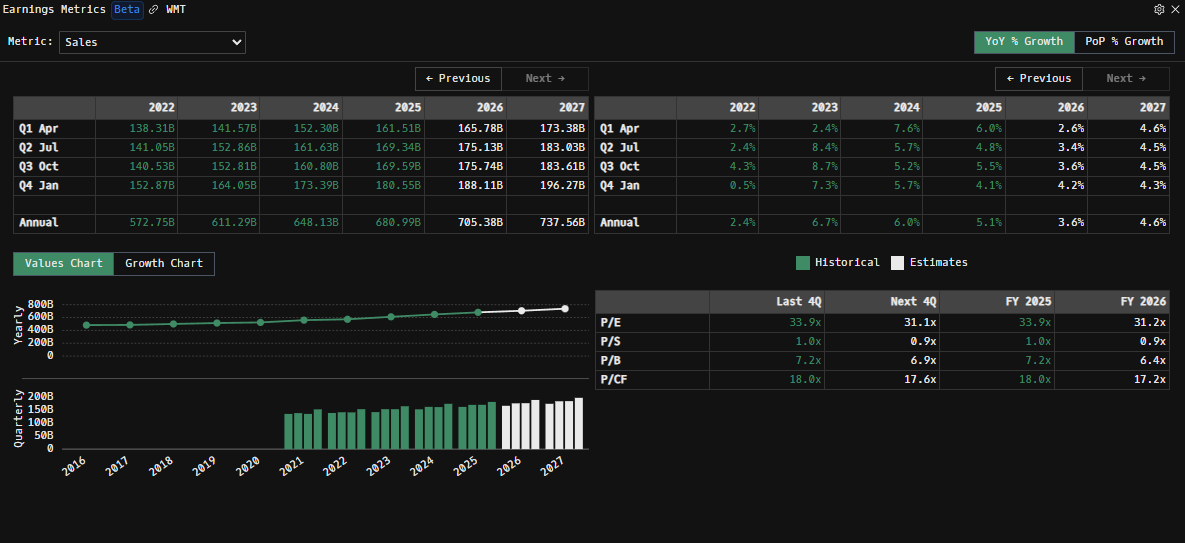This screenshot has height=543, width=1185.
Task: Switch to PoP % Growth
Action: coord(1124,42)
